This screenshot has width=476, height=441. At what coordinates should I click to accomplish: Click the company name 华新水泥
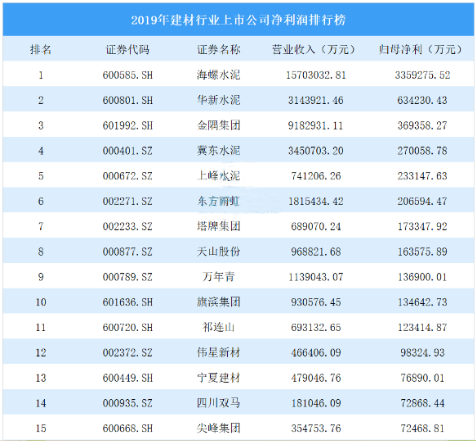pos(218,100)
